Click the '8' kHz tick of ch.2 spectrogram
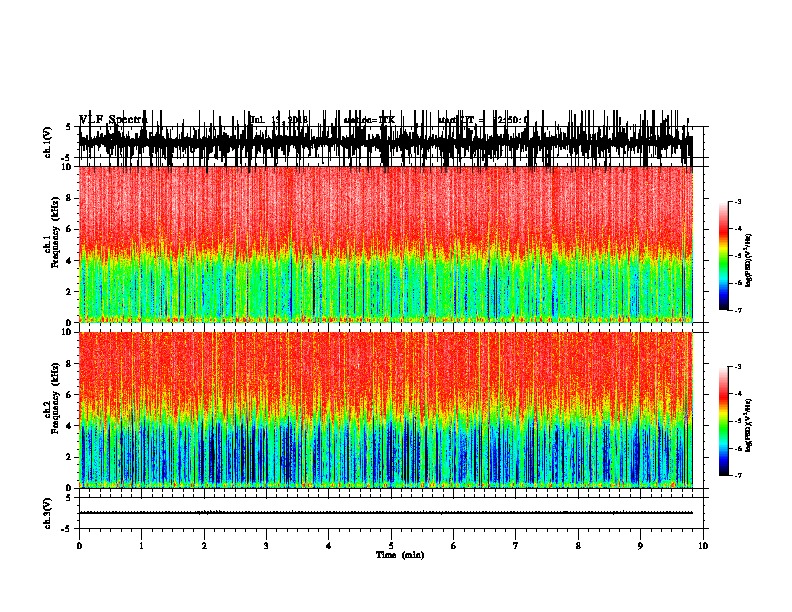 point(70,364)
